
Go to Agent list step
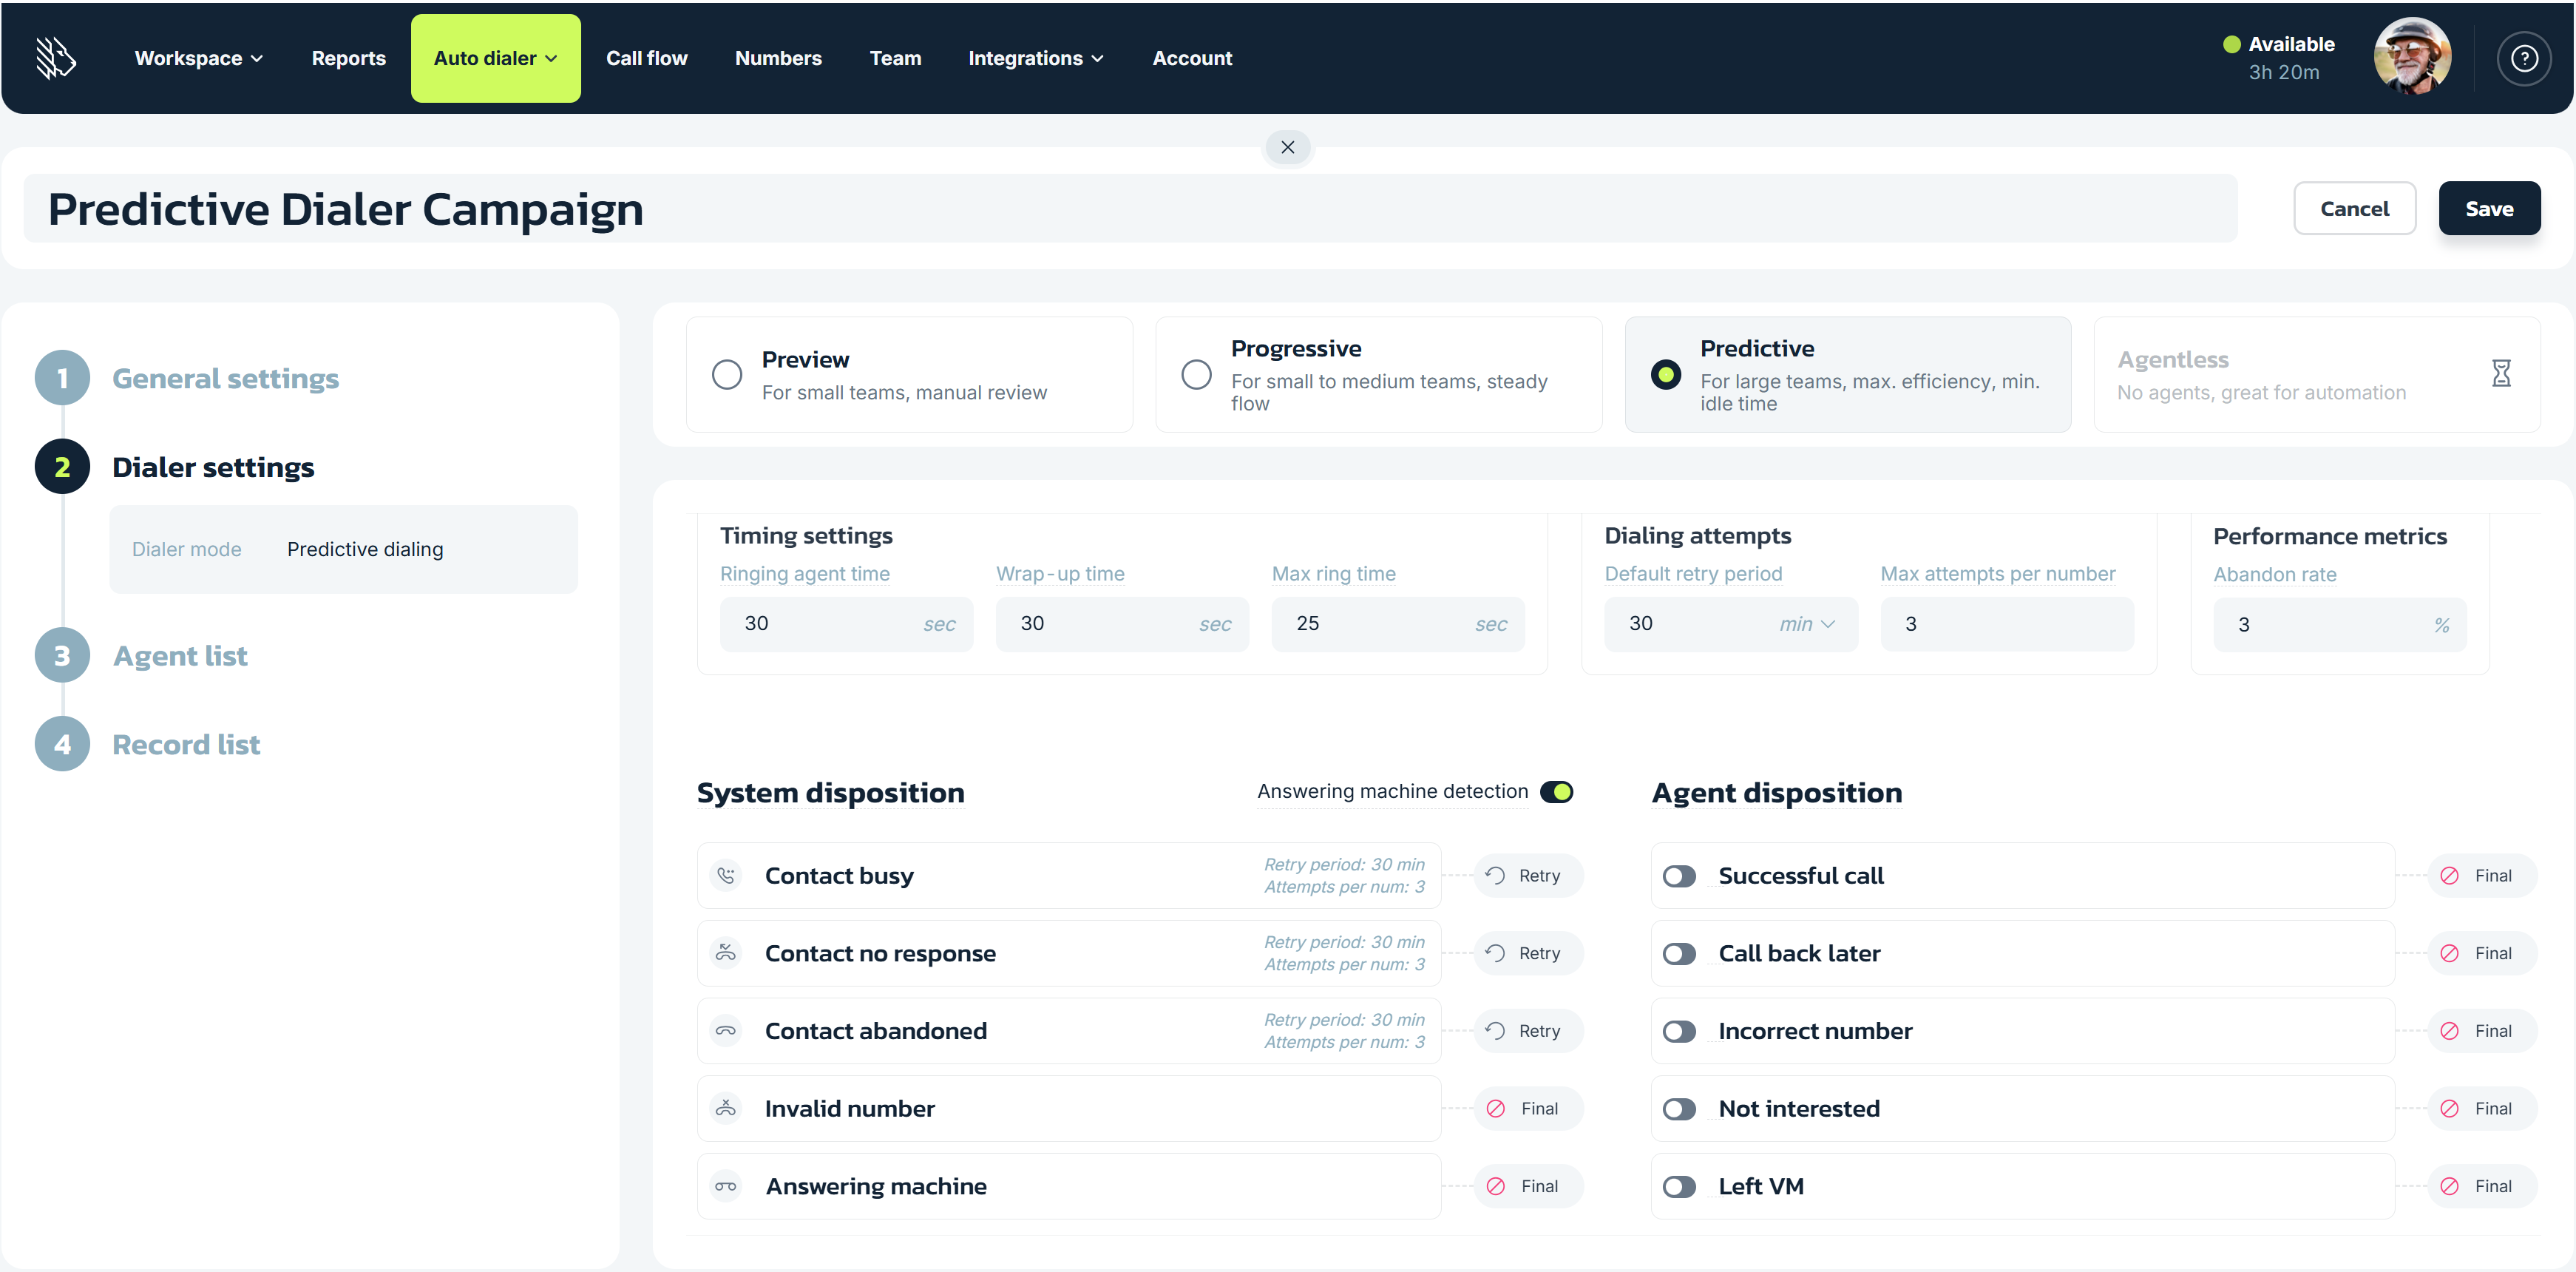[180, 656]
